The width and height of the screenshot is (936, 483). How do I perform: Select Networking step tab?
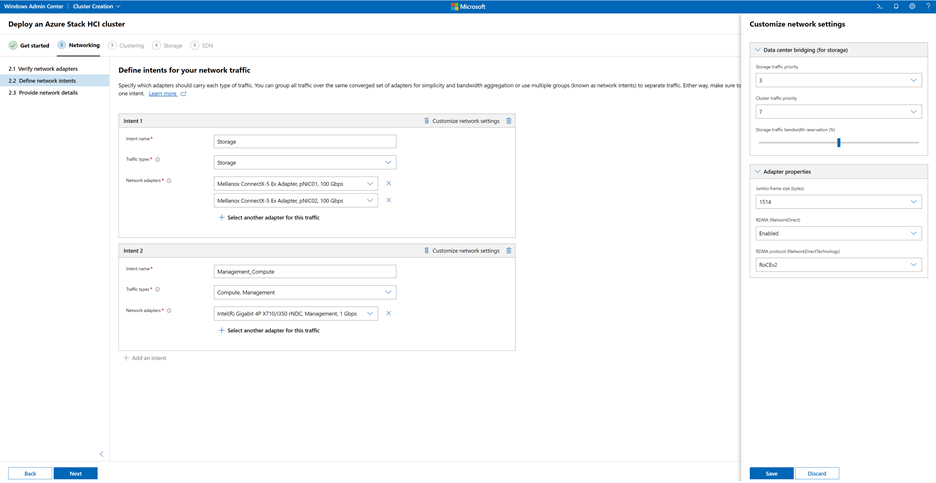[79, 45]
